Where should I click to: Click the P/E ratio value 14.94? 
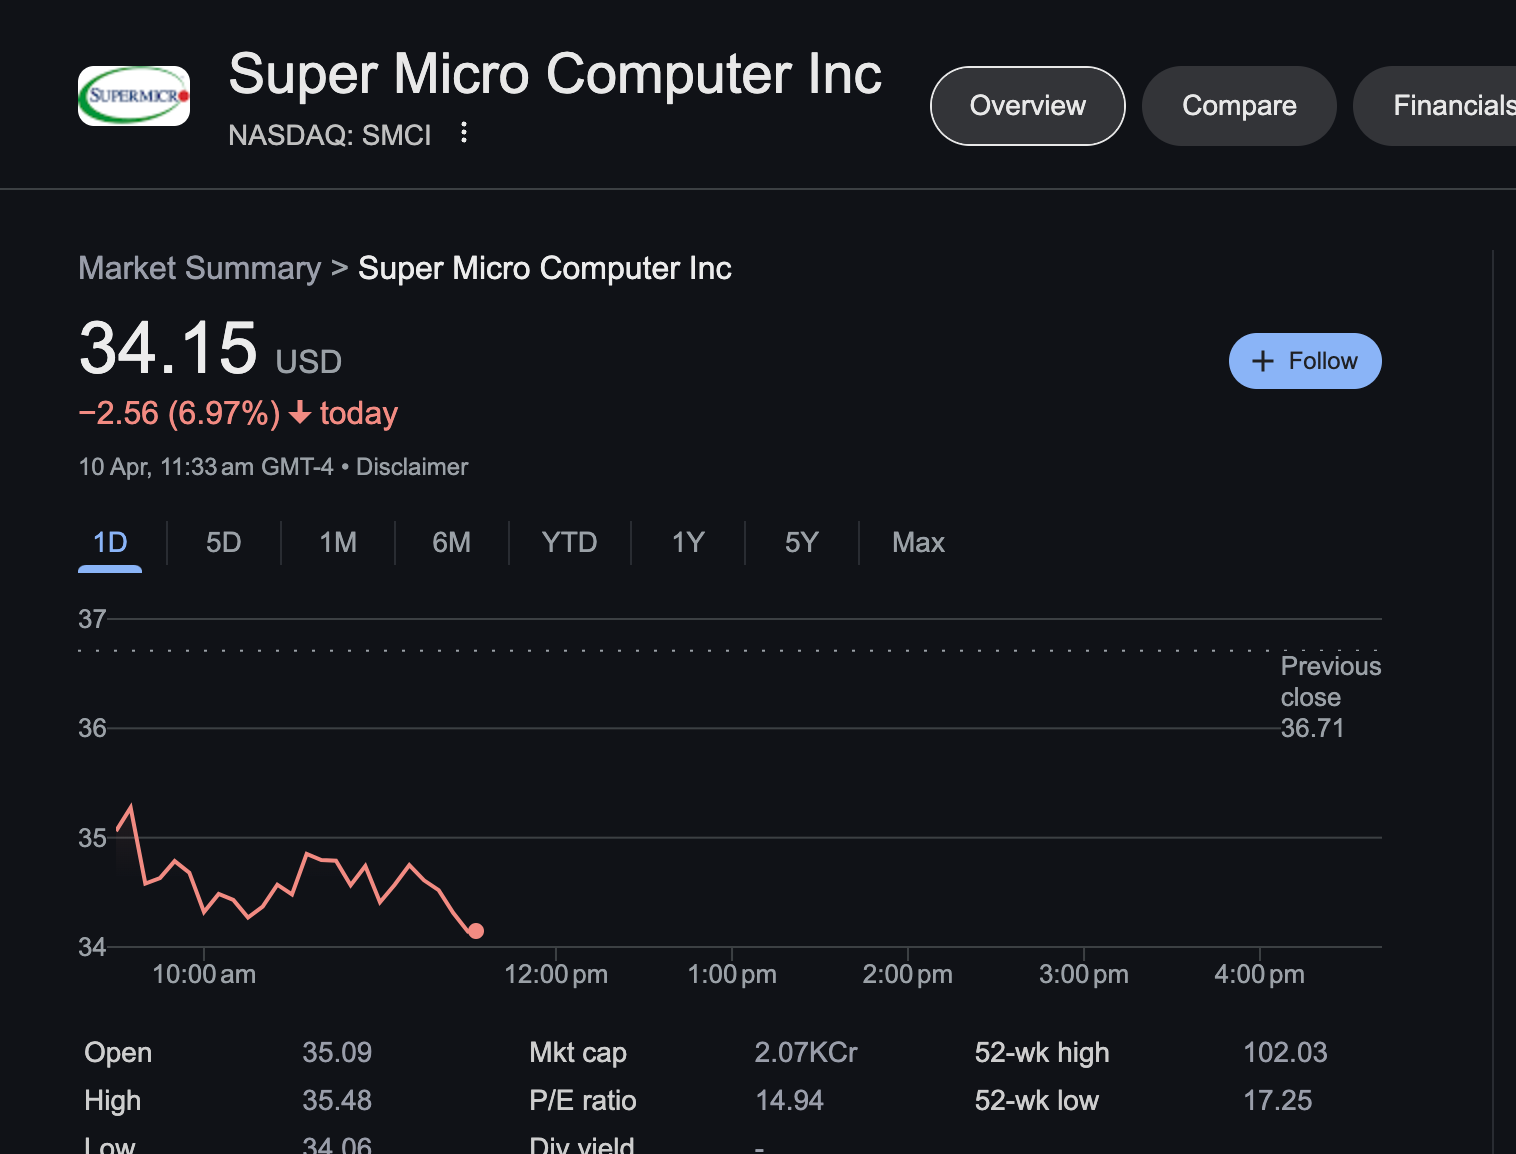[789, 1101]
